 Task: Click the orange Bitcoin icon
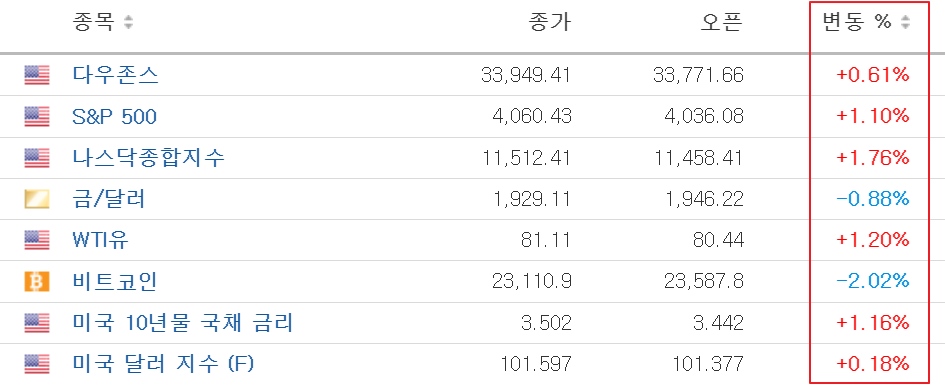pos(37,282)
